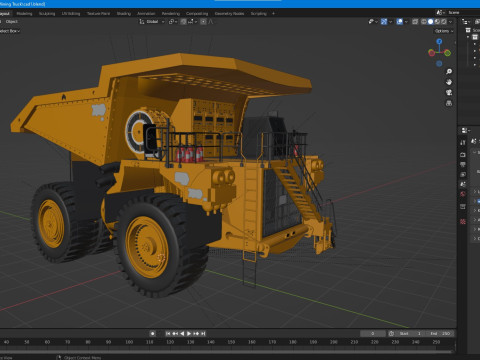Toggle X-ray view mode
480x360 pixels.
(415, 22)
